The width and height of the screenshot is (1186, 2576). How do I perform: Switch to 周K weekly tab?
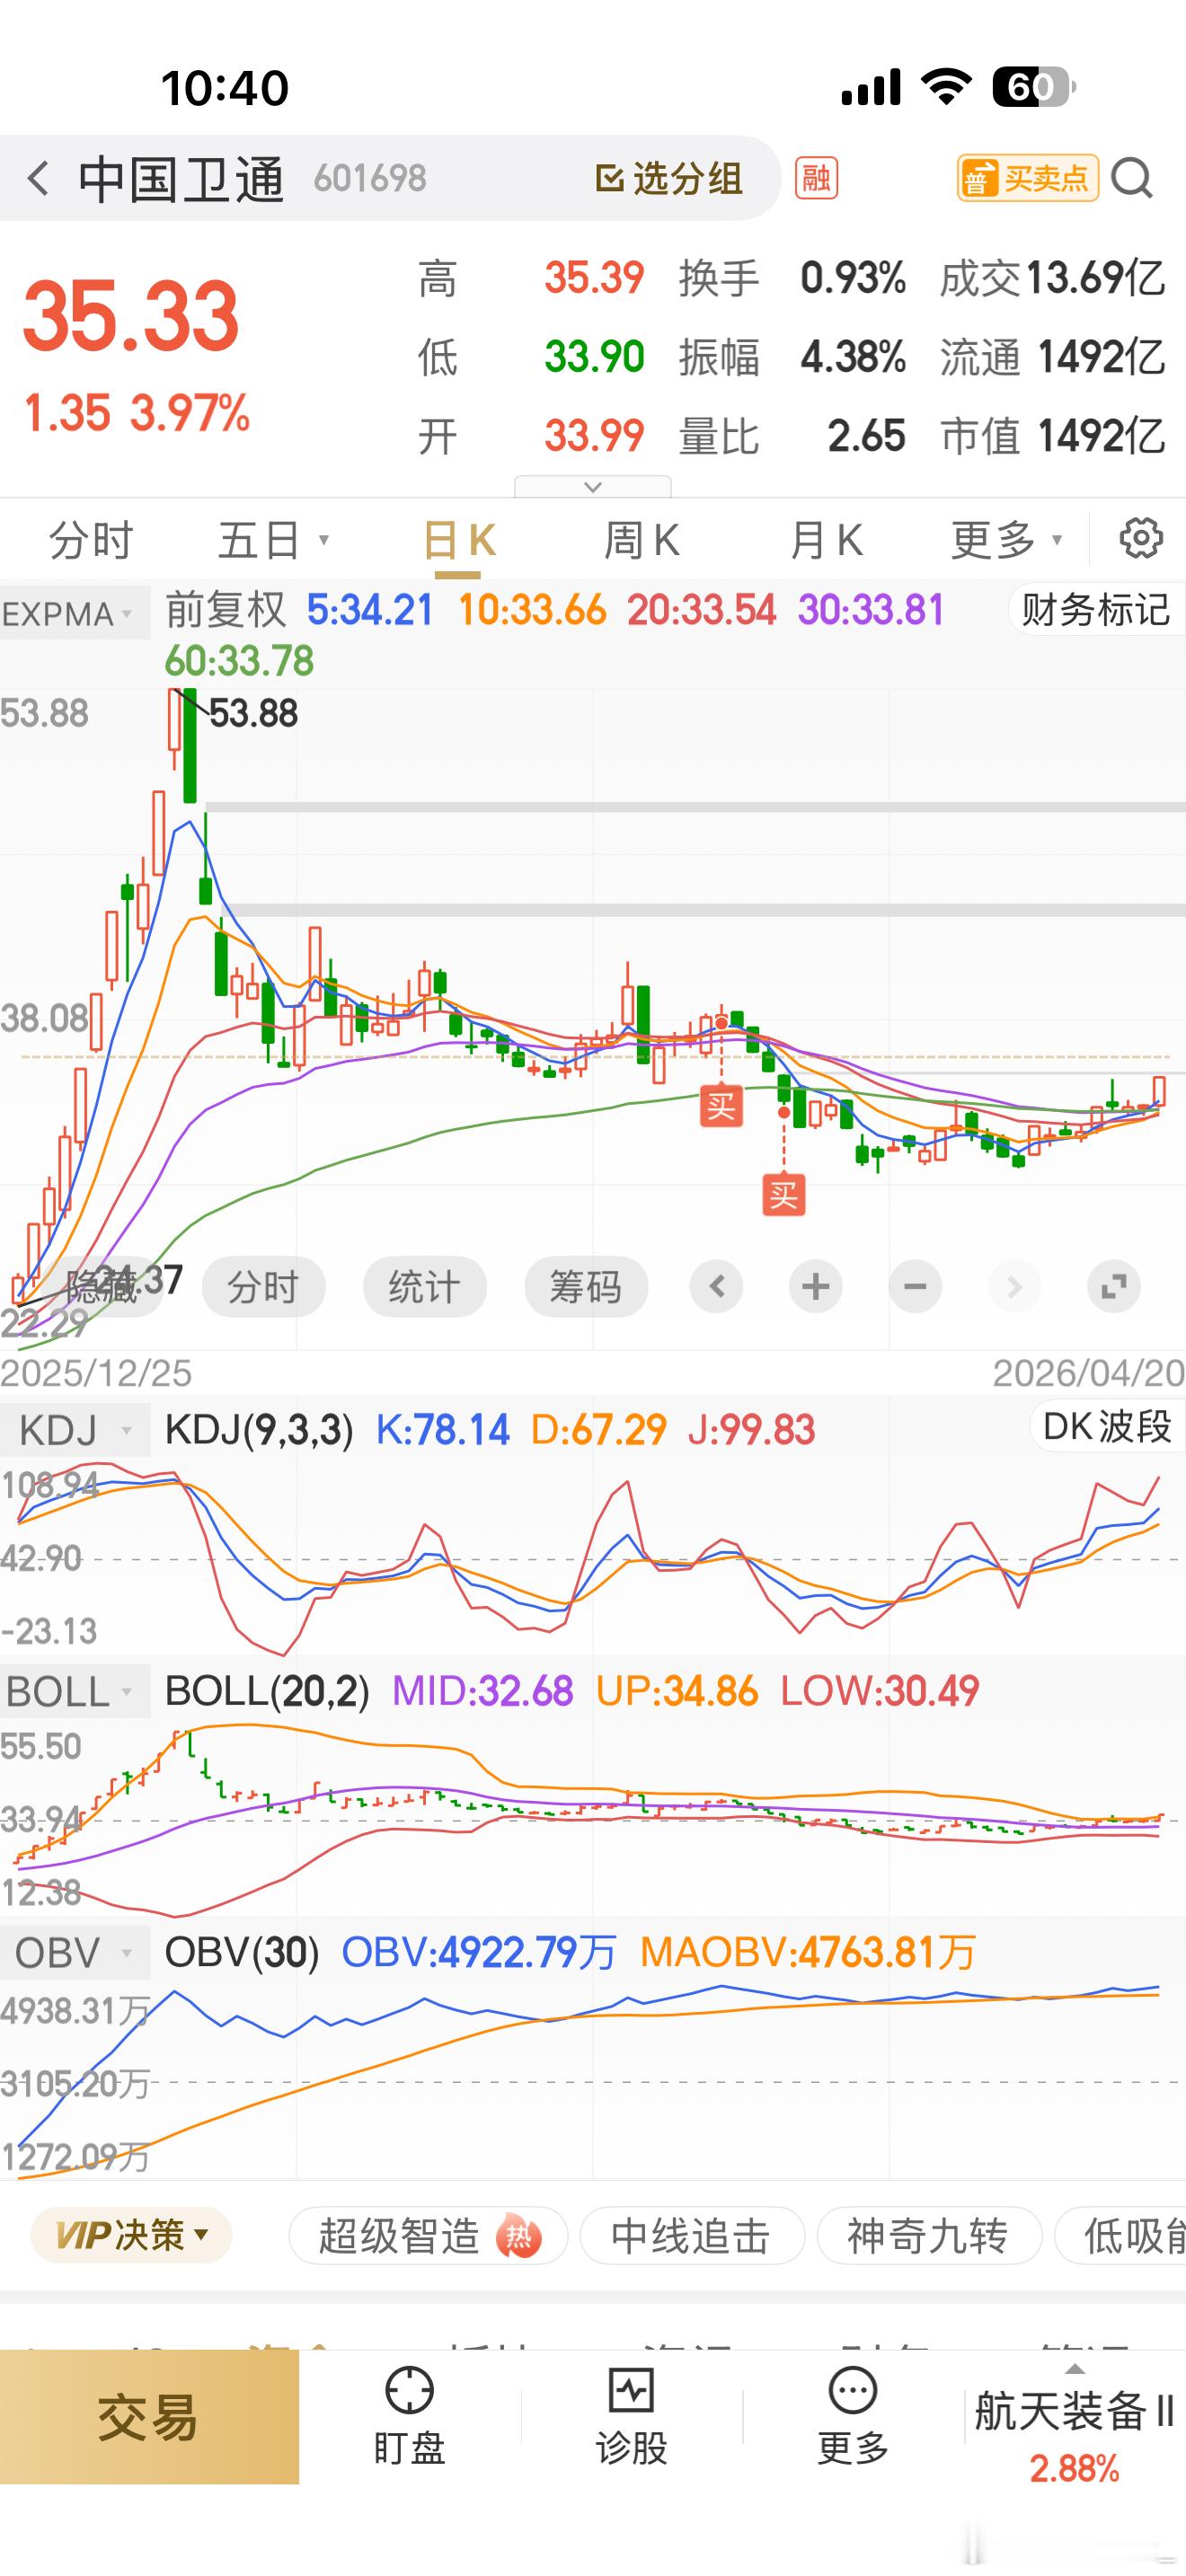(x=641, y=541)
